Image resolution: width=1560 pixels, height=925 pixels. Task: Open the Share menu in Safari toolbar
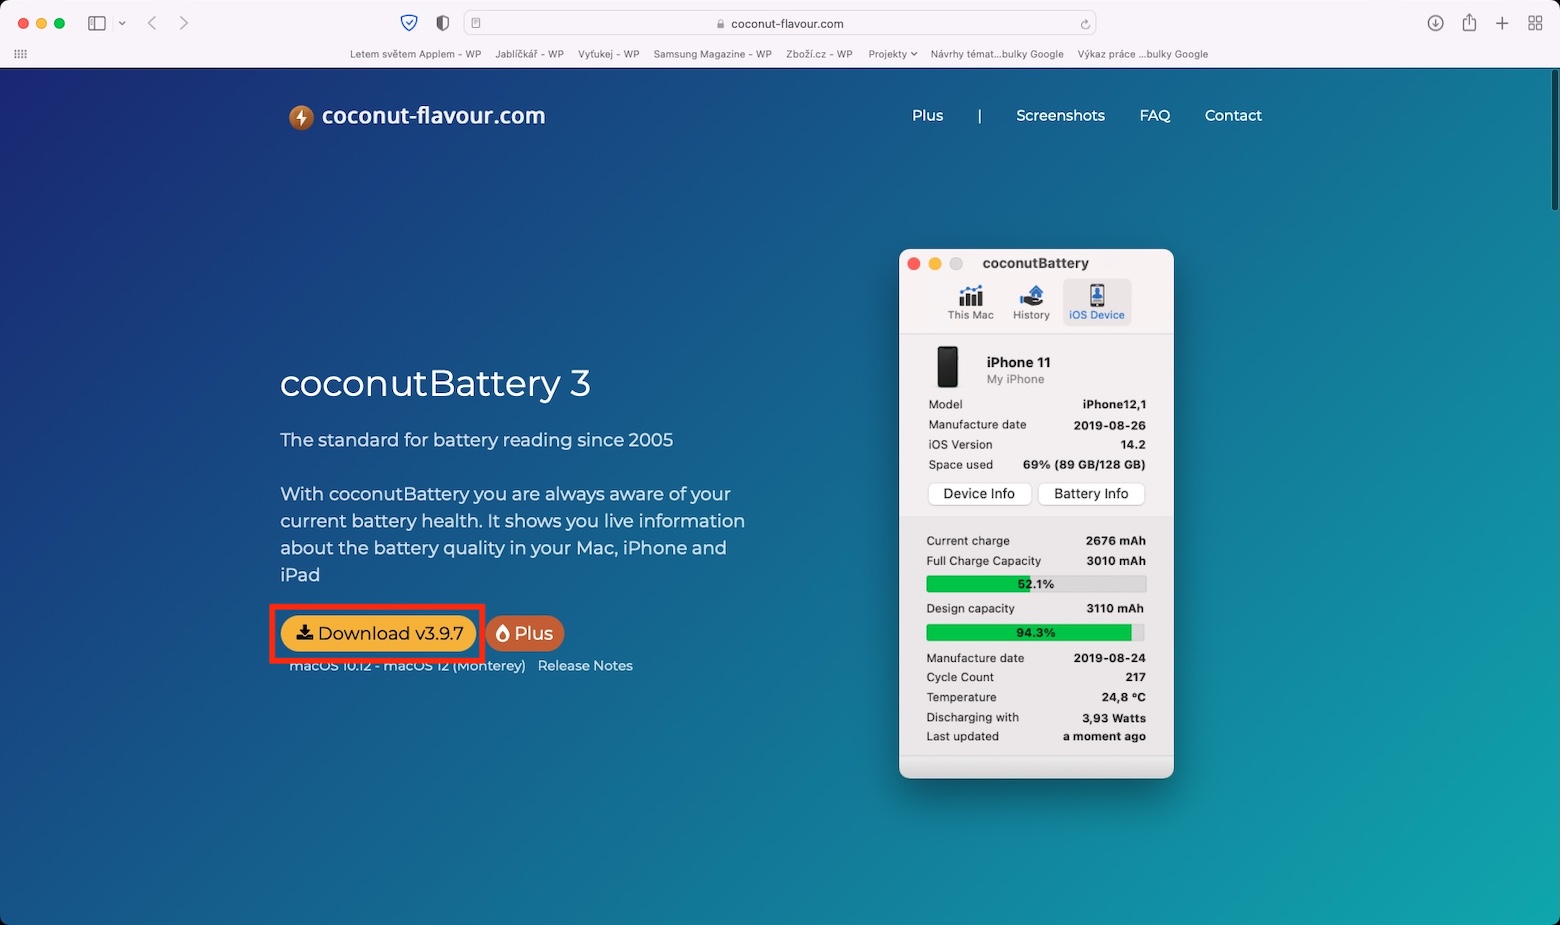pyautogui.click(x=1469, y=22)
